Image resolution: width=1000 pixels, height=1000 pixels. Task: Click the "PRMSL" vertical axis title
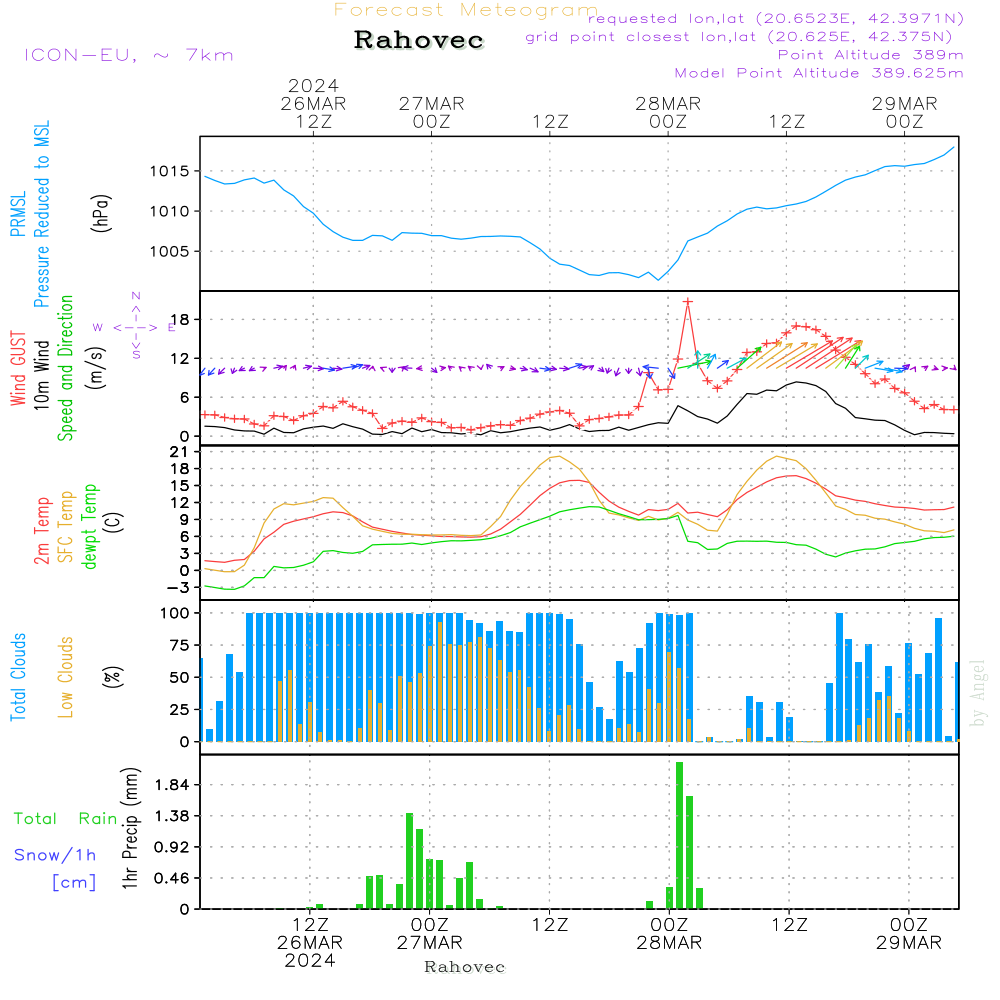point(18,214)
